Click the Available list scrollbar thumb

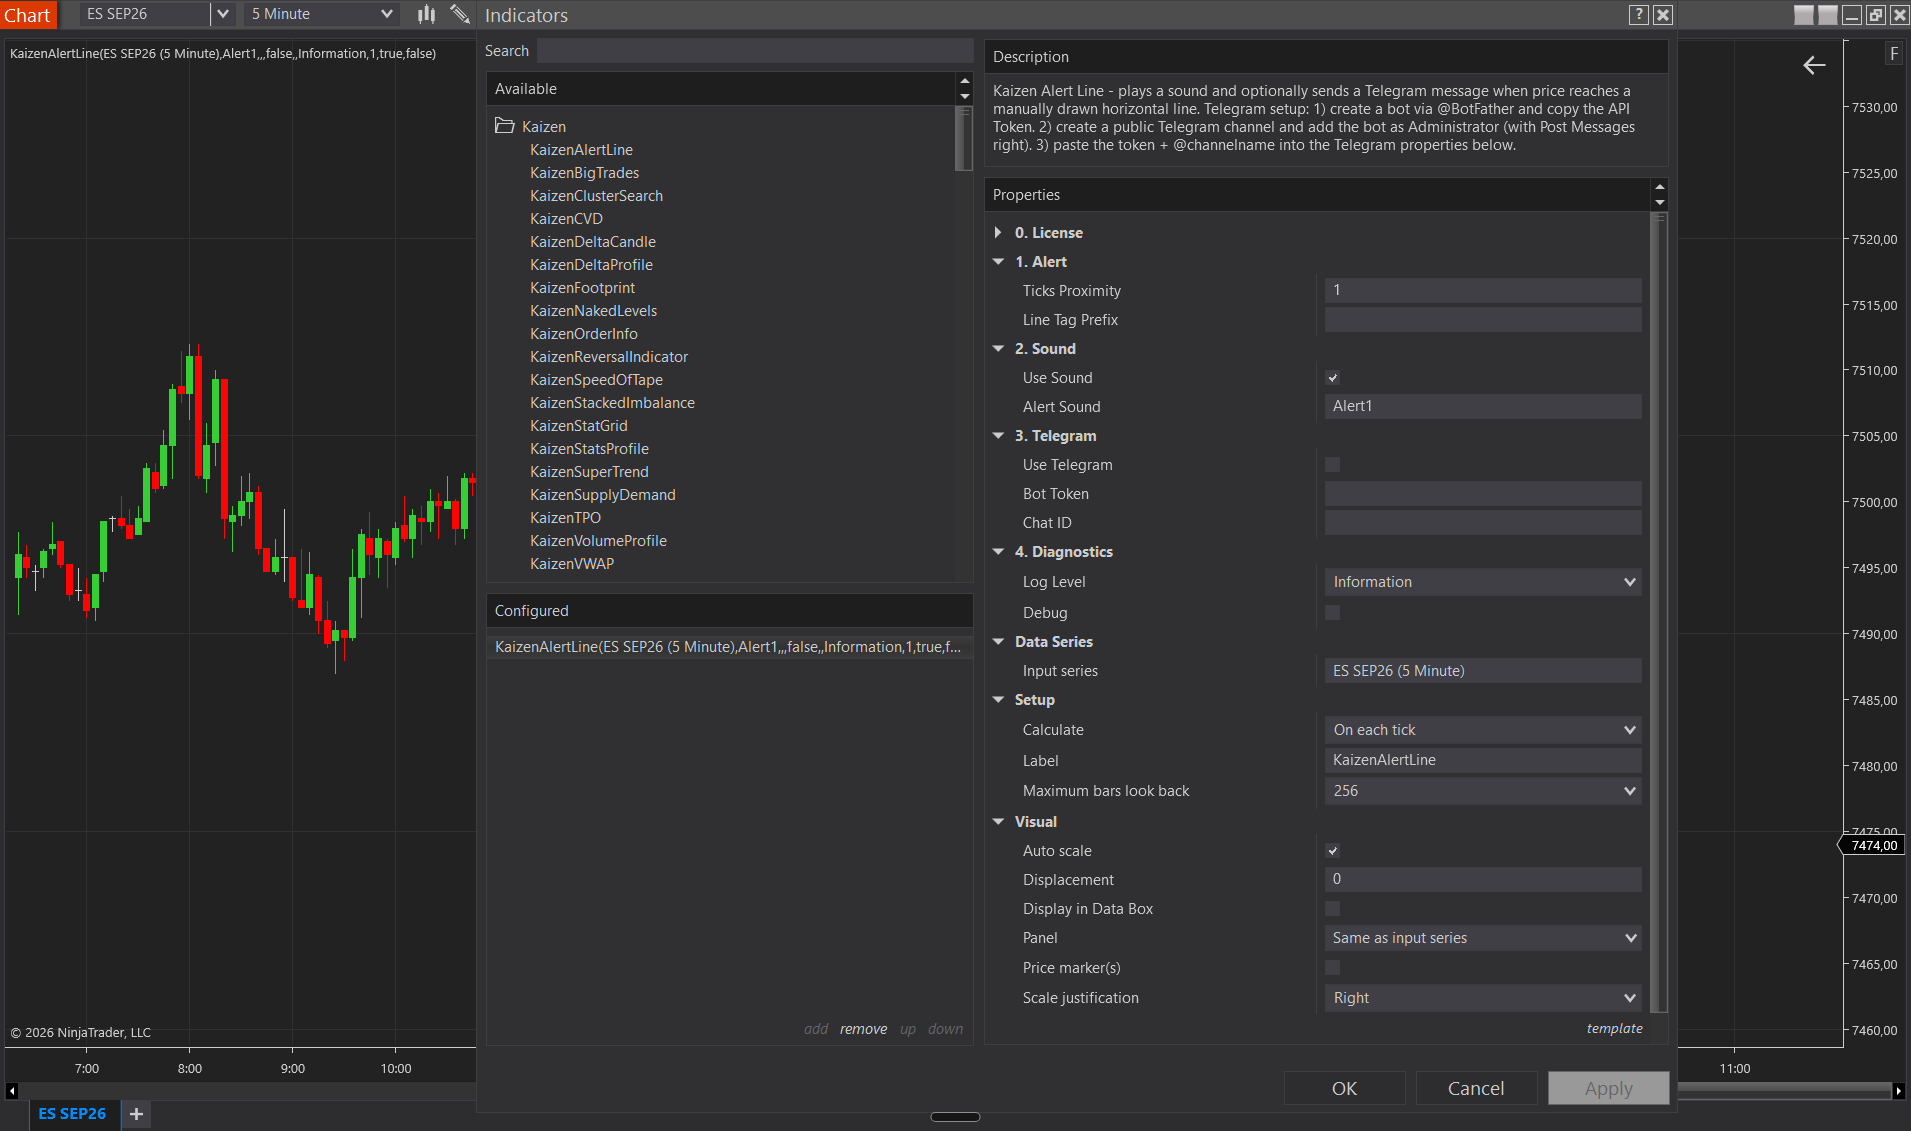[x=964, y=139]
